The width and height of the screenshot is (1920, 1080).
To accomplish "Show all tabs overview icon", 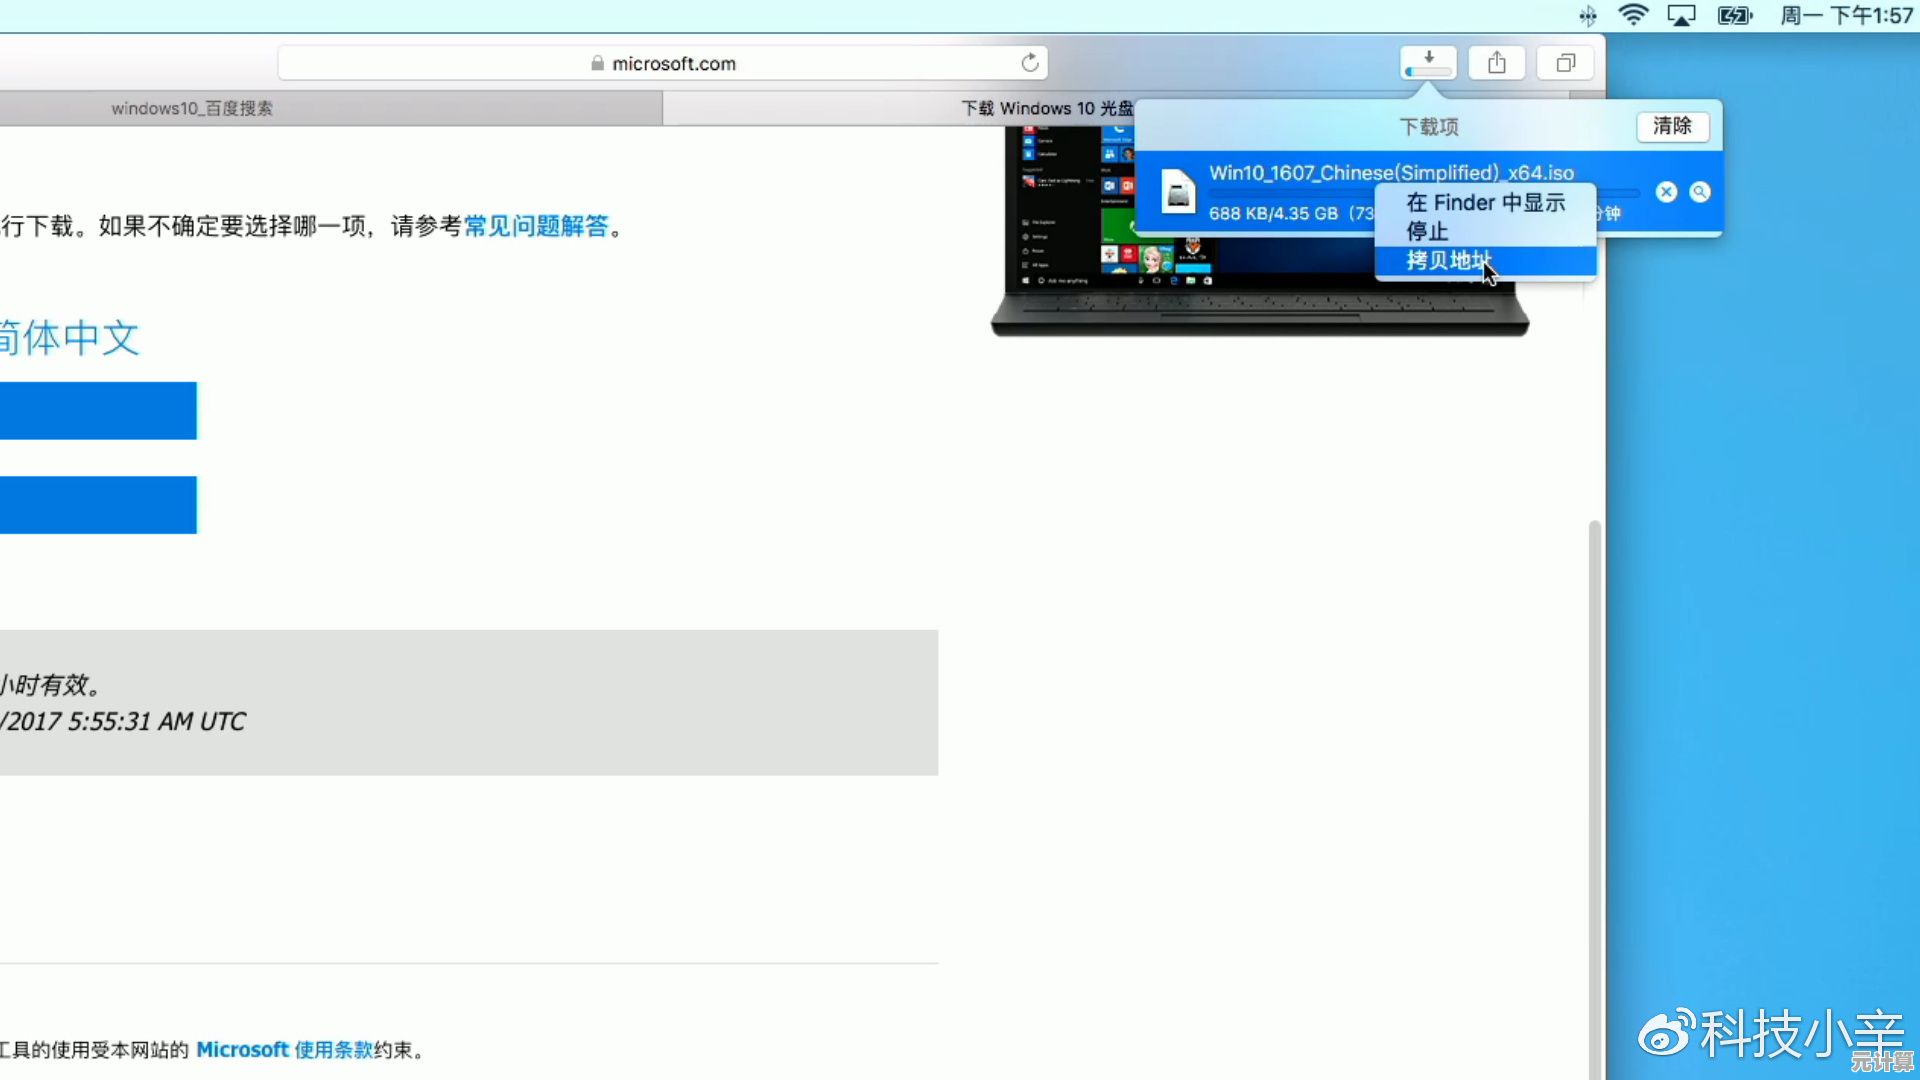I will (x=1565, y=63).
